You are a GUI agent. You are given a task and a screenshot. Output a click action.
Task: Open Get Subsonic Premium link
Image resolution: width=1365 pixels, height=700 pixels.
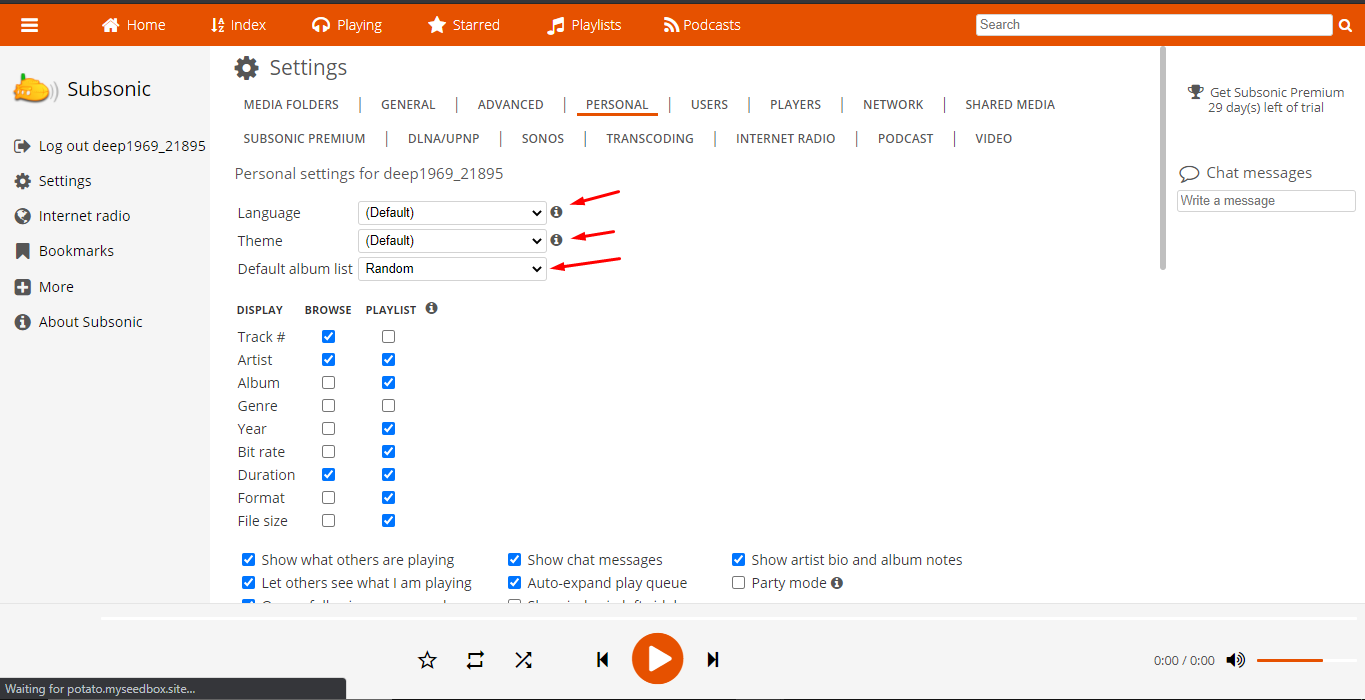(x=1276, y=92)
